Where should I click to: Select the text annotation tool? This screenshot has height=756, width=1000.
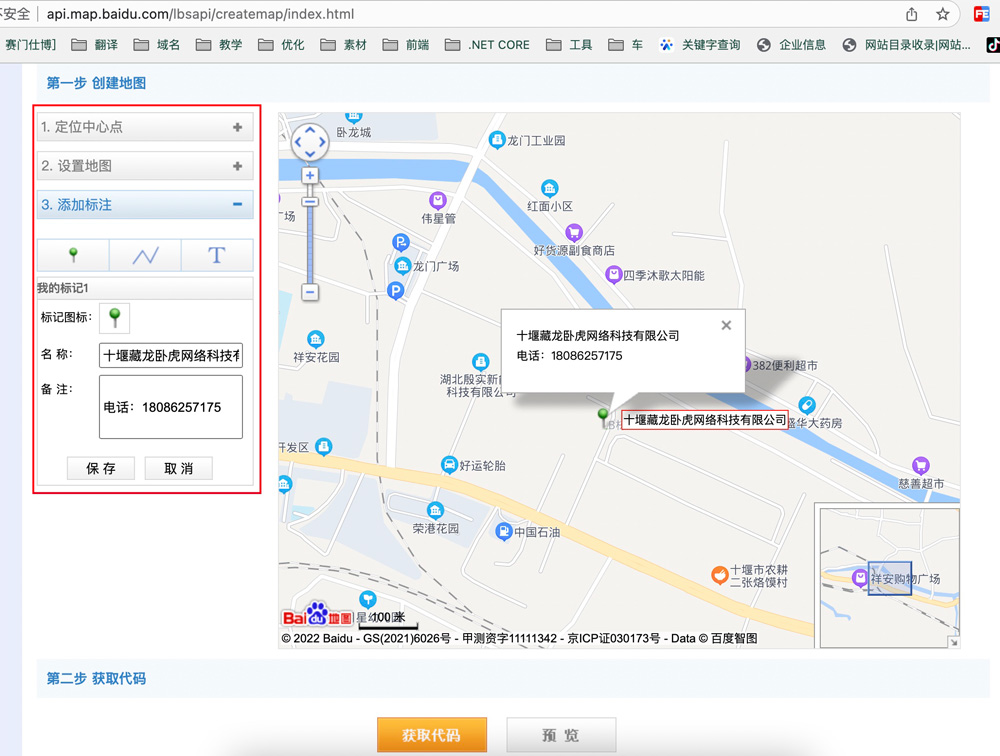(x=217, y=255)
